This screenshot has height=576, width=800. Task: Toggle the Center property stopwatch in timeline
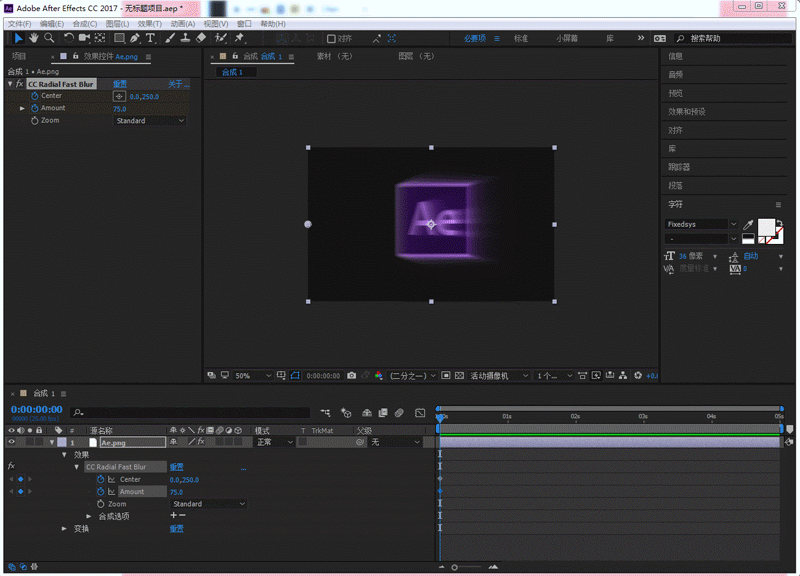(100, 480)
